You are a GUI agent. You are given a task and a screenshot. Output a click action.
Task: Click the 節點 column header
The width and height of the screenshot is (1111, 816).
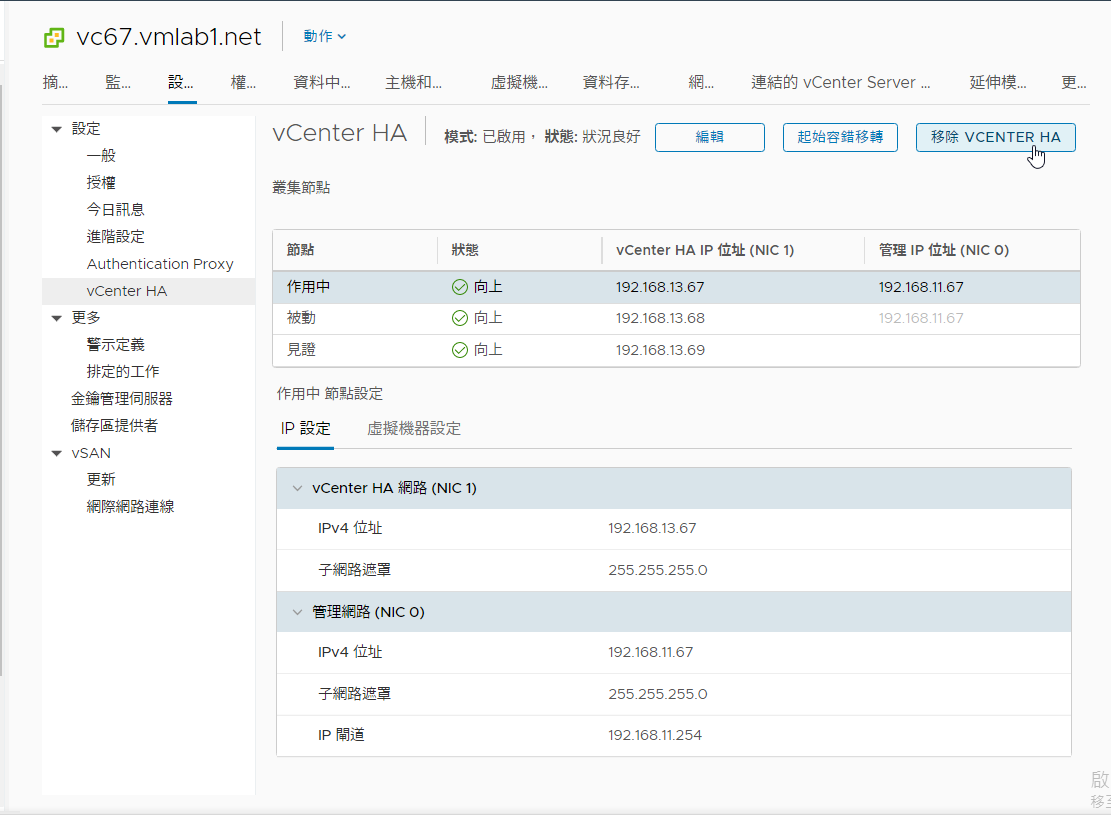[x=300, y=250]
